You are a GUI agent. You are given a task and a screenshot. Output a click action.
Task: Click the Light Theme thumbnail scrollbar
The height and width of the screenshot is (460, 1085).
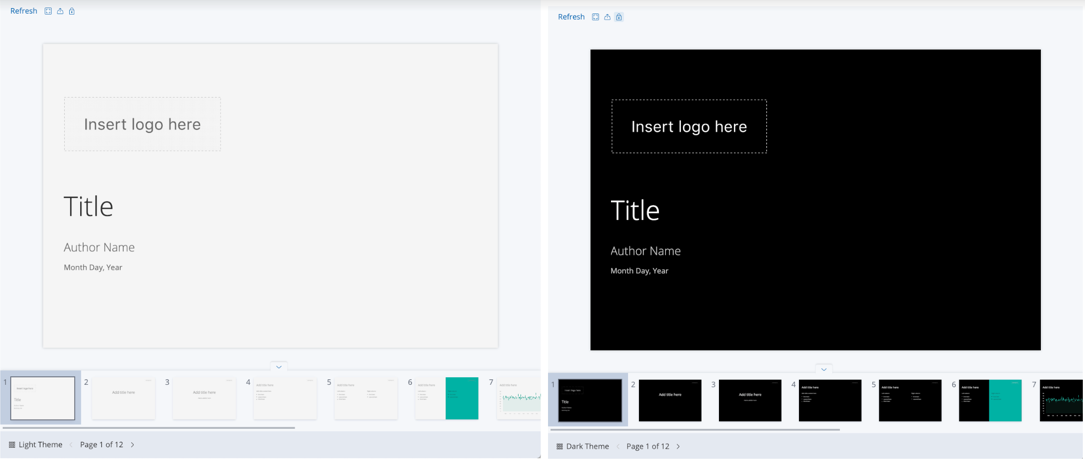pos(150,428)
